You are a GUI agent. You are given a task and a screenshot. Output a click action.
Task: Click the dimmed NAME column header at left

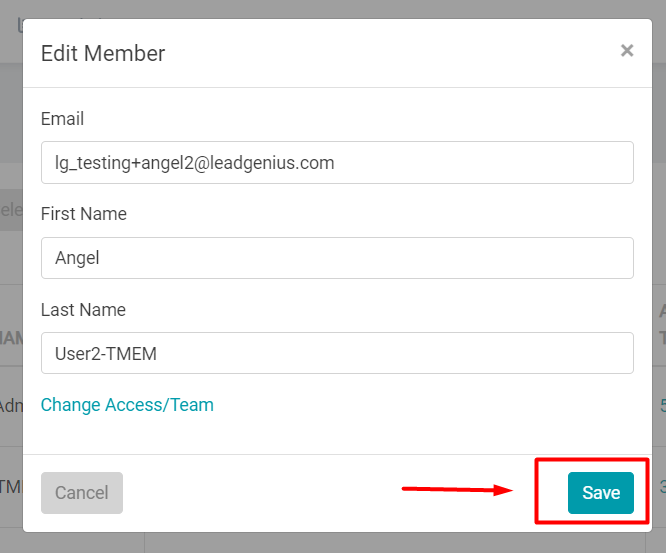click(x=11, y=339)
